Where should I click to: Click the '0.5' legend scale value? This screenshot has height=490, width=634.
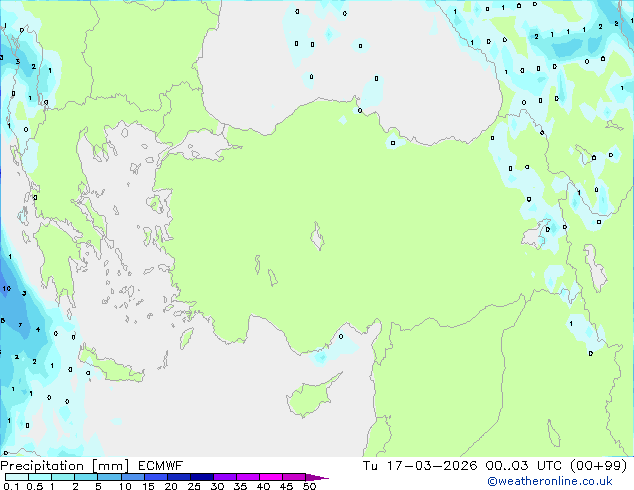[x=35, y=486]
